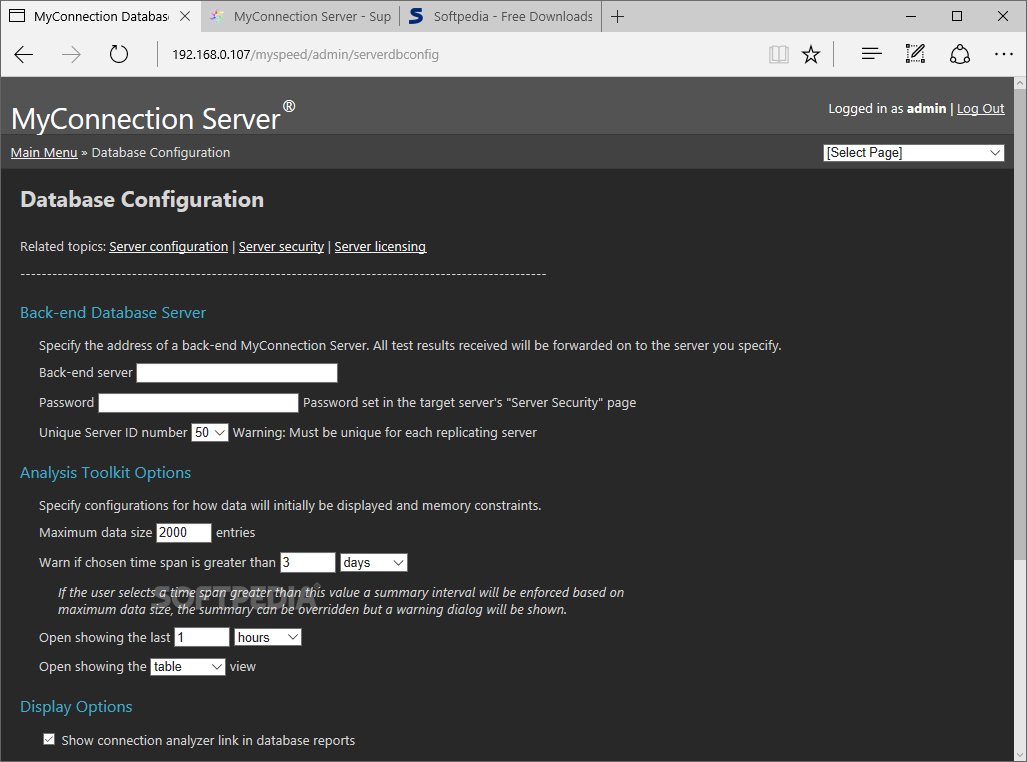
Task: Open the More actions ellipsis menu
Action: click(1003, 54)
